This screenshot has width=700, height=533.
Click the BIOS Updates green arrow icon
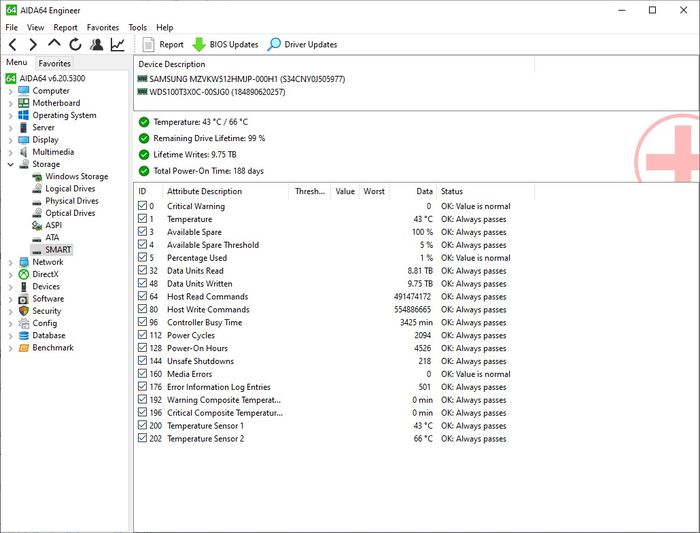(199, 45)
